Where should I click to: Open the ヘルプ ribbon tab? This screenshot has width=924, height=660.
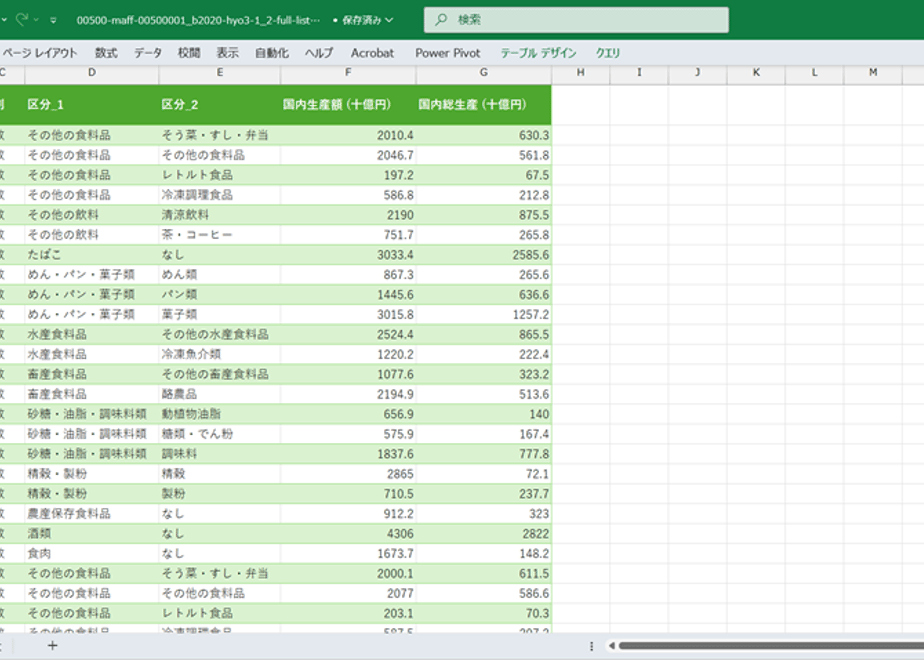click(x=319, y=53)
